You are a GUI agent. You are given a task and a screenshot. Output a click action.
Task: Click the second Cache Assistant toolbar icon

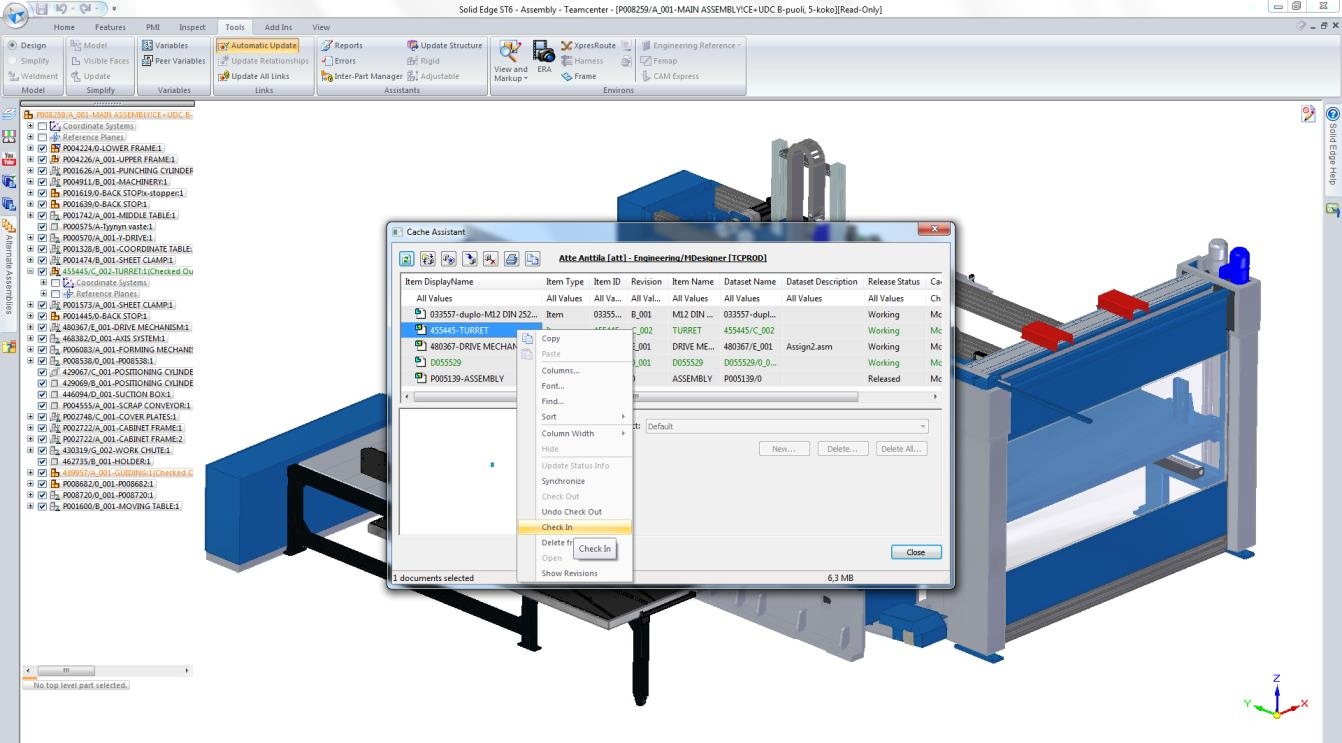pos(426,258)
